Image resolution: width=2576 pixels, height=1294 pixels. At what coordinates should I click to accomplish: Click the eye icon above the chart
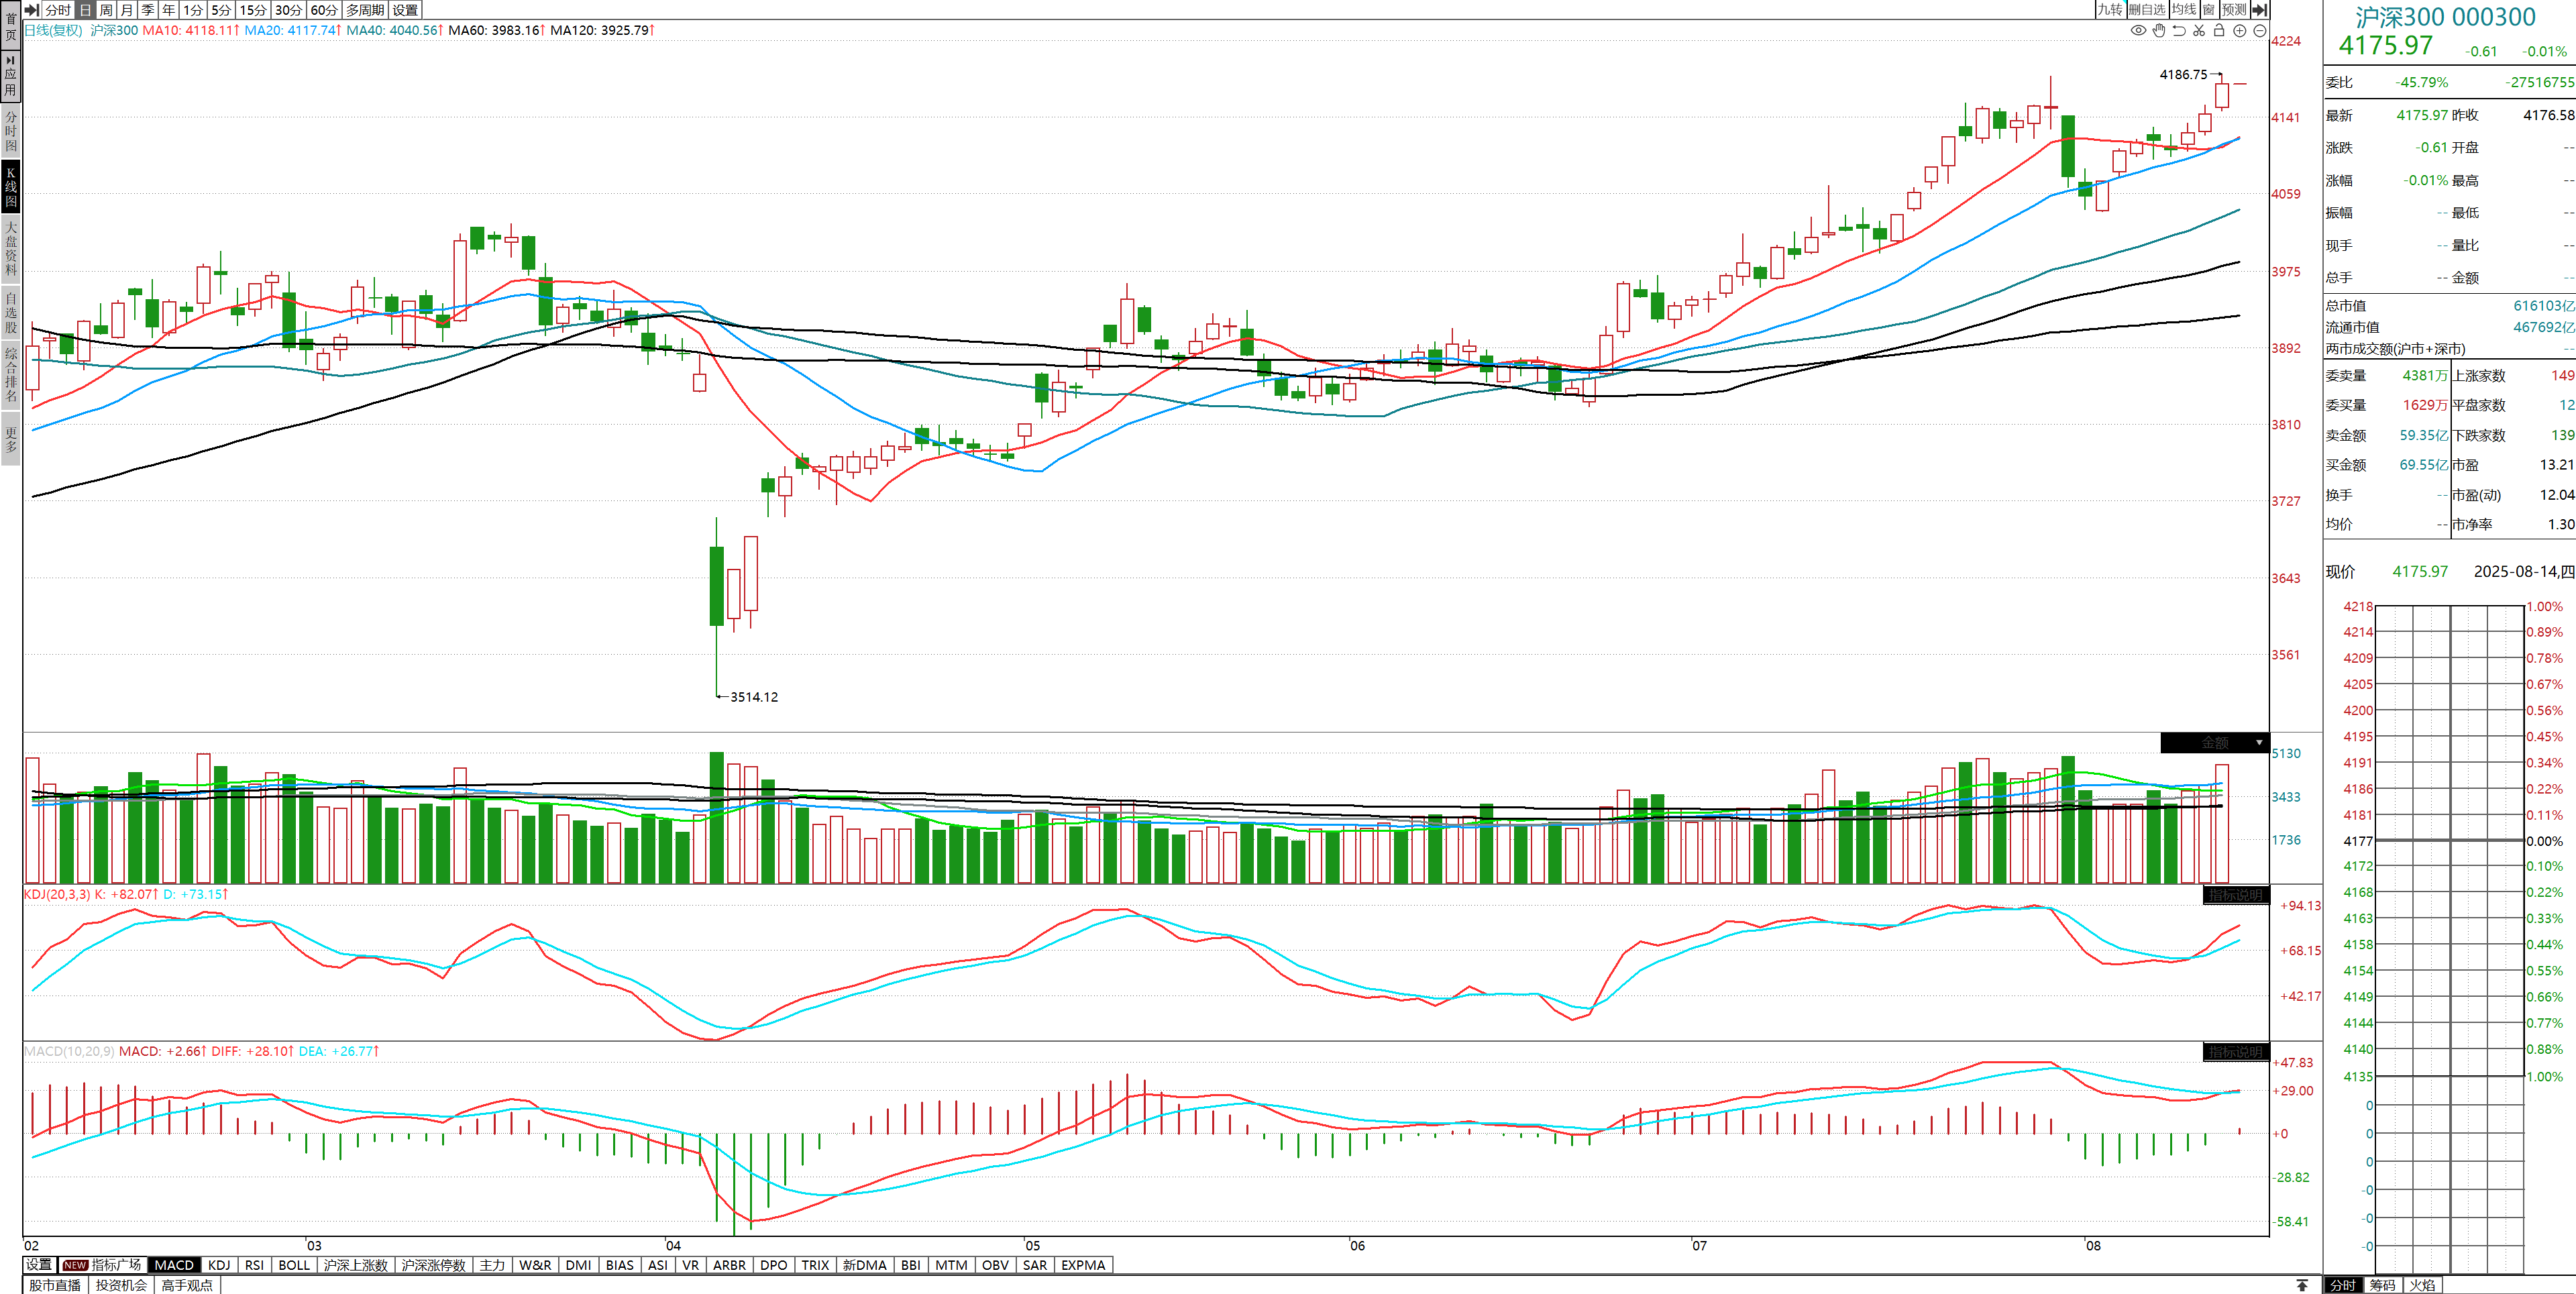2138,30
